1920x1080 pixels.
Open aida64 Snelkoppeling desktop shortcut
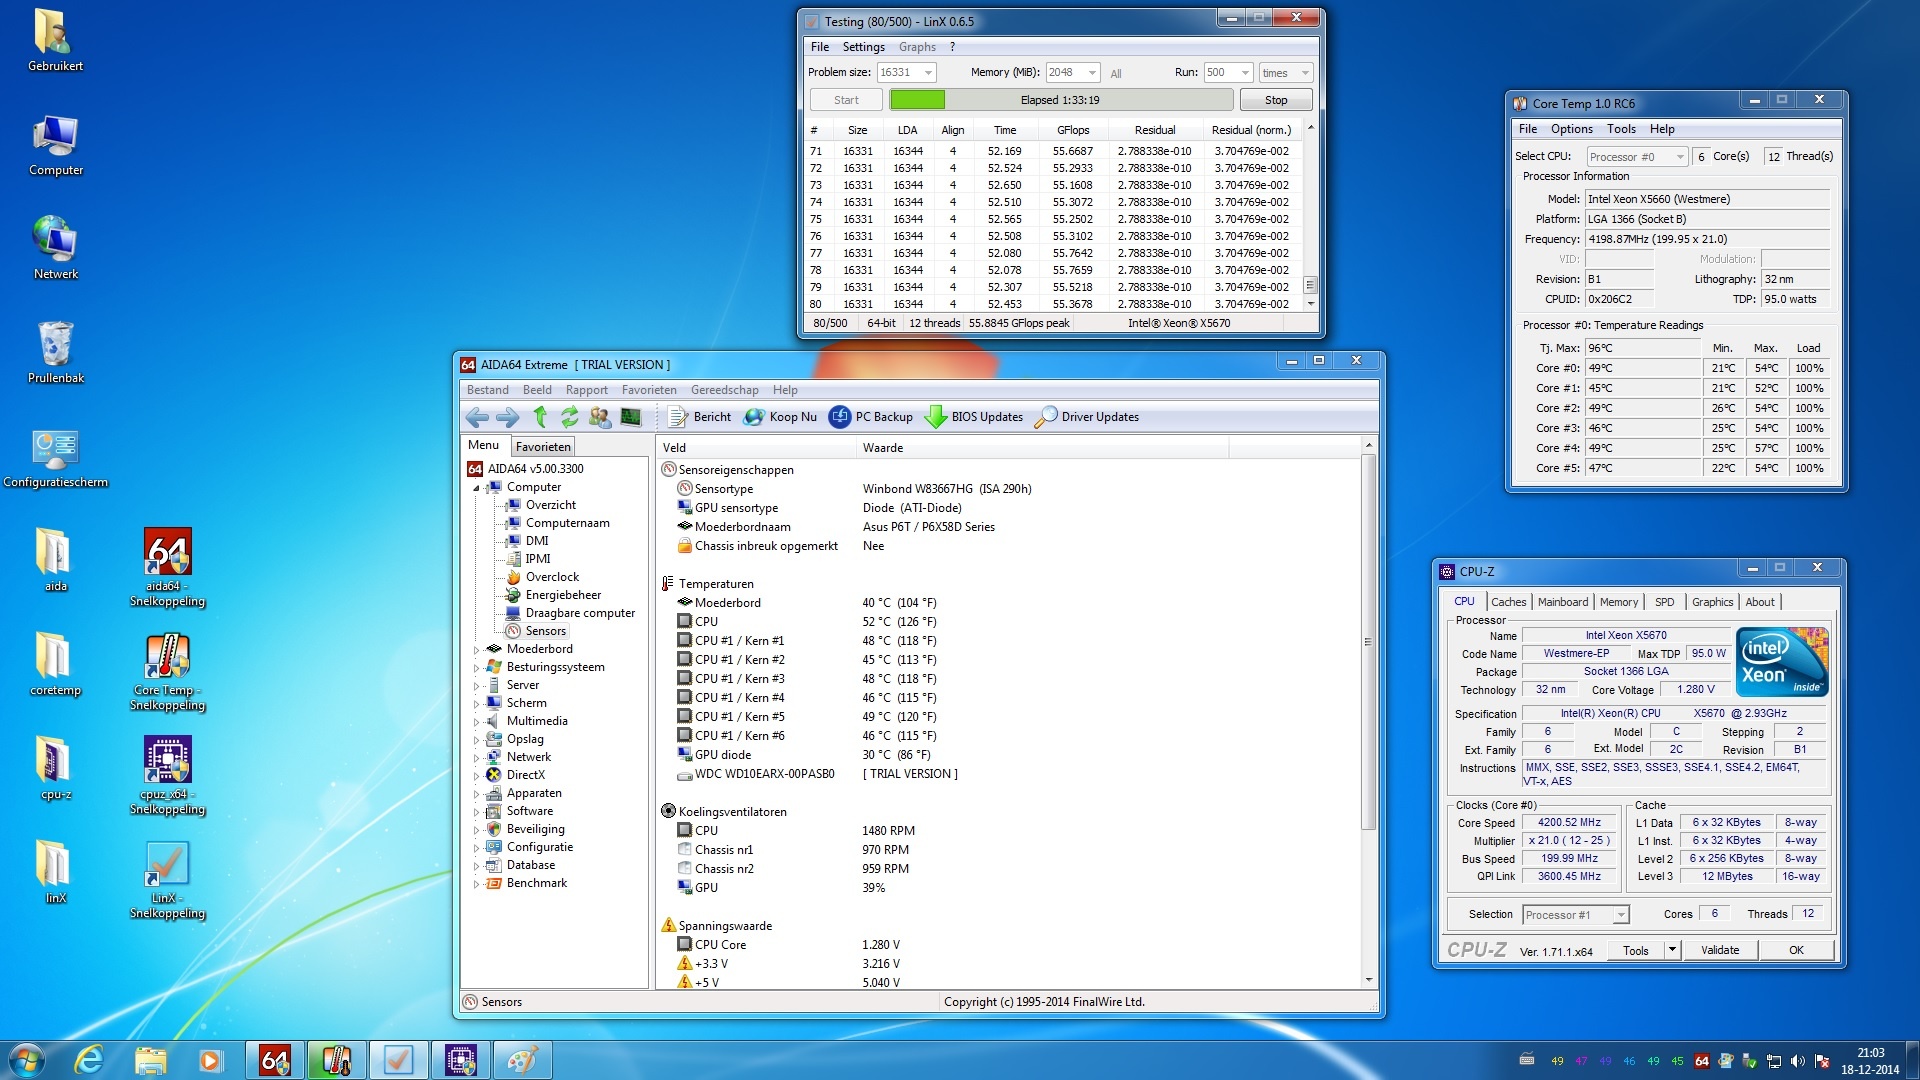[167, 567]
